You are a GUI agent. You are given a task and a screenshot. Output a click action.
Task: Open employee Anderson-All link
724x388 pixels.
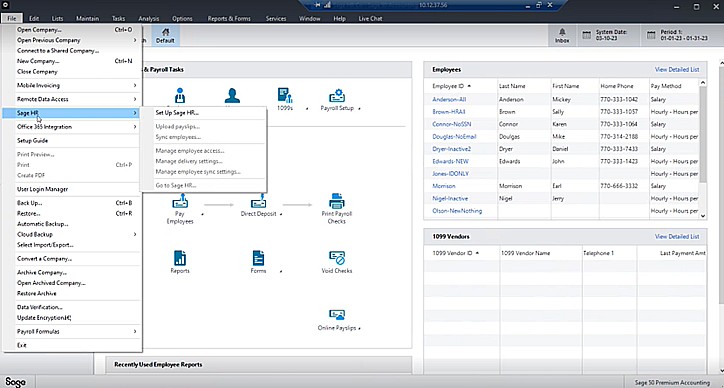449,99
